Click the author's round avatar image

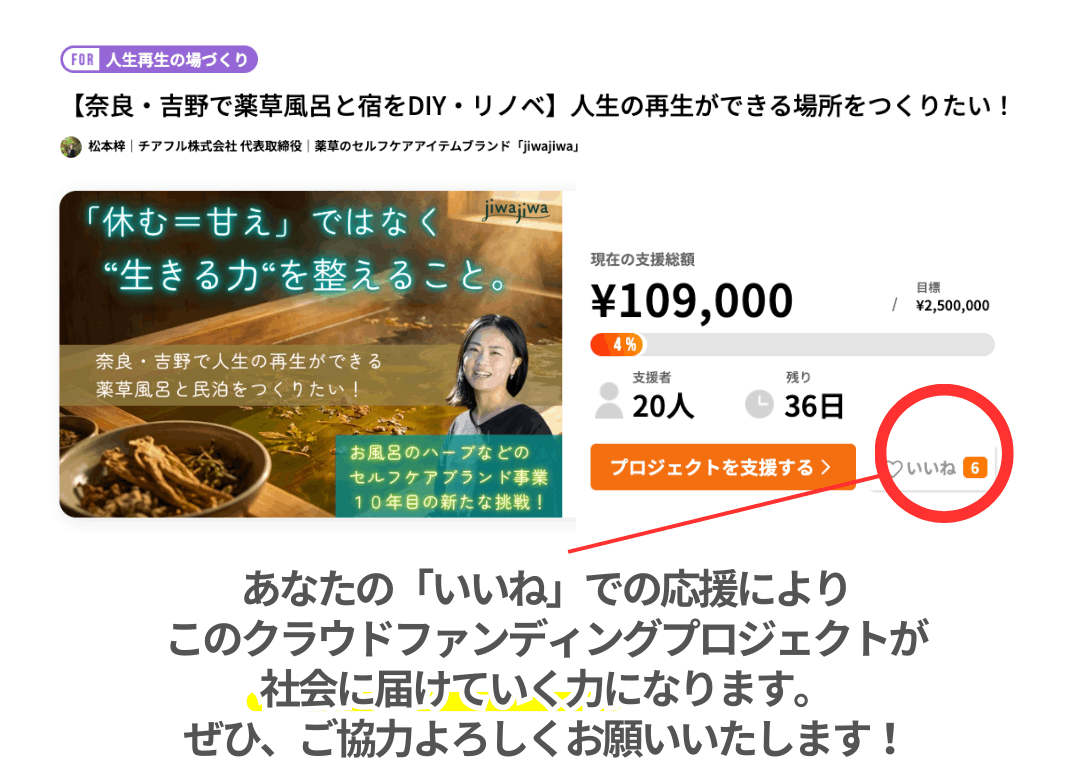pos(71,147)
